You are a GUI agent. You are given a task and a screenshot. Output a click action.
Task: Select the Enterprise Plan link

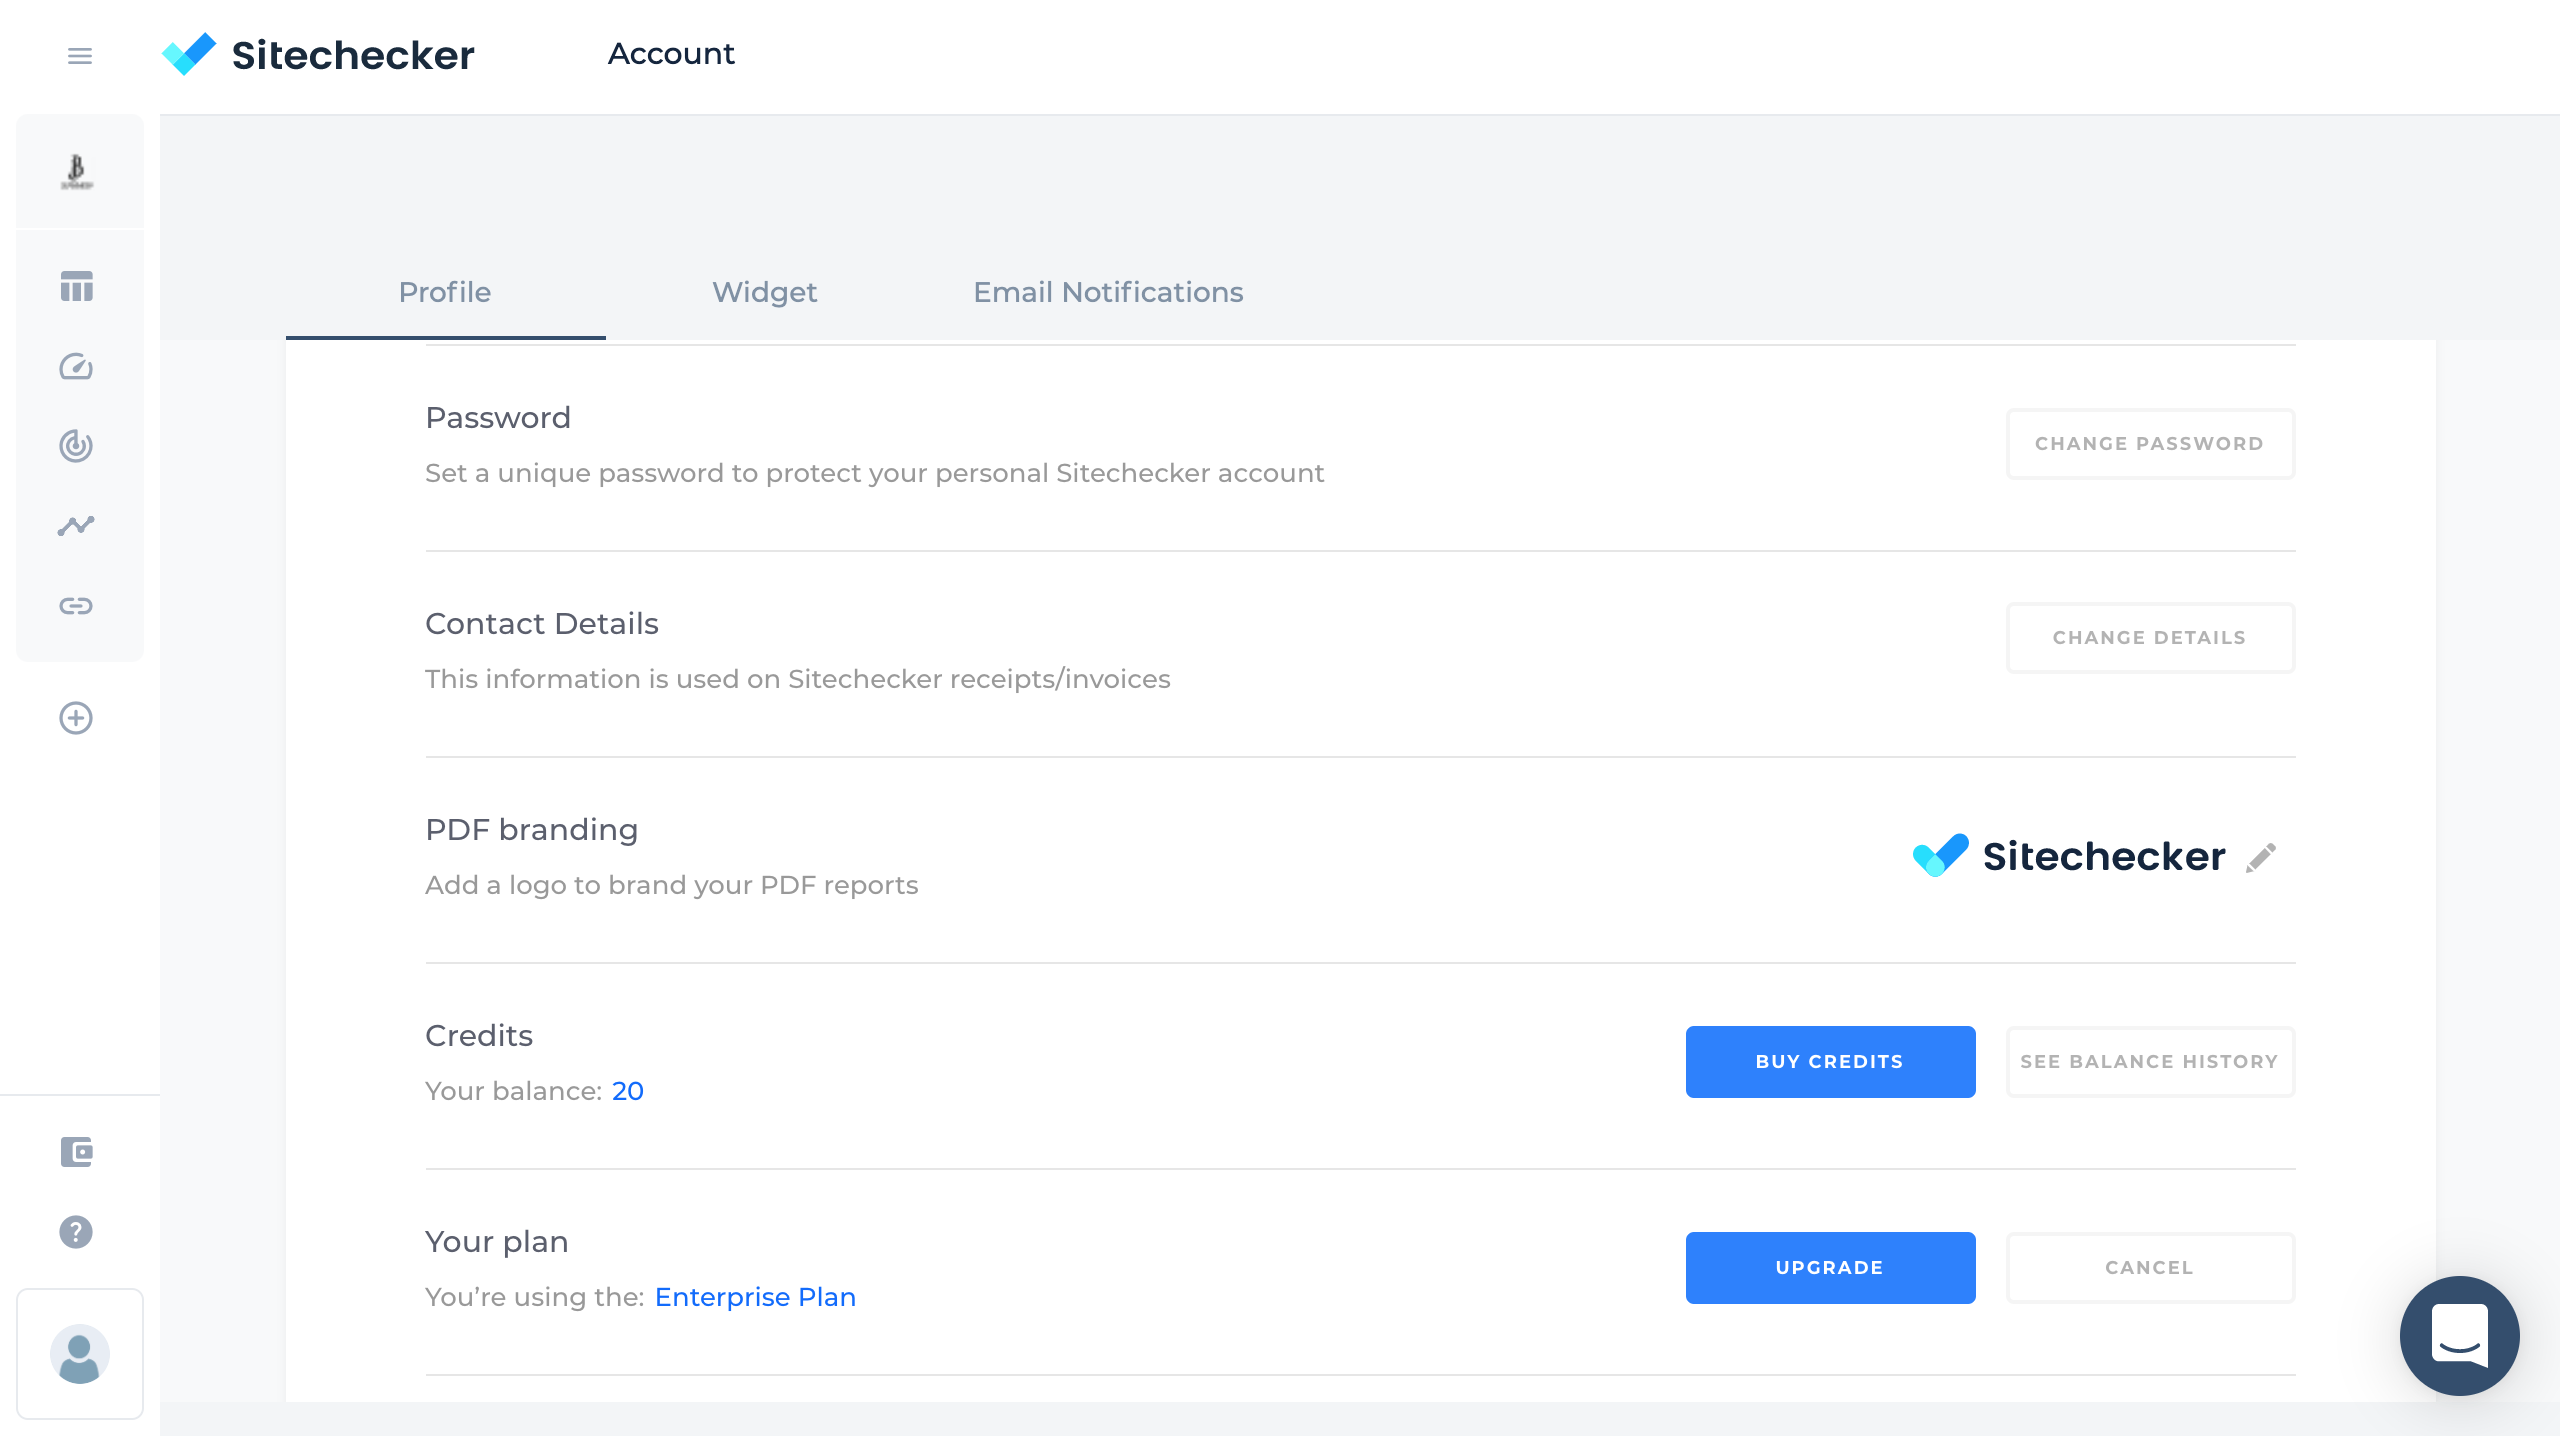[754, 1297]
